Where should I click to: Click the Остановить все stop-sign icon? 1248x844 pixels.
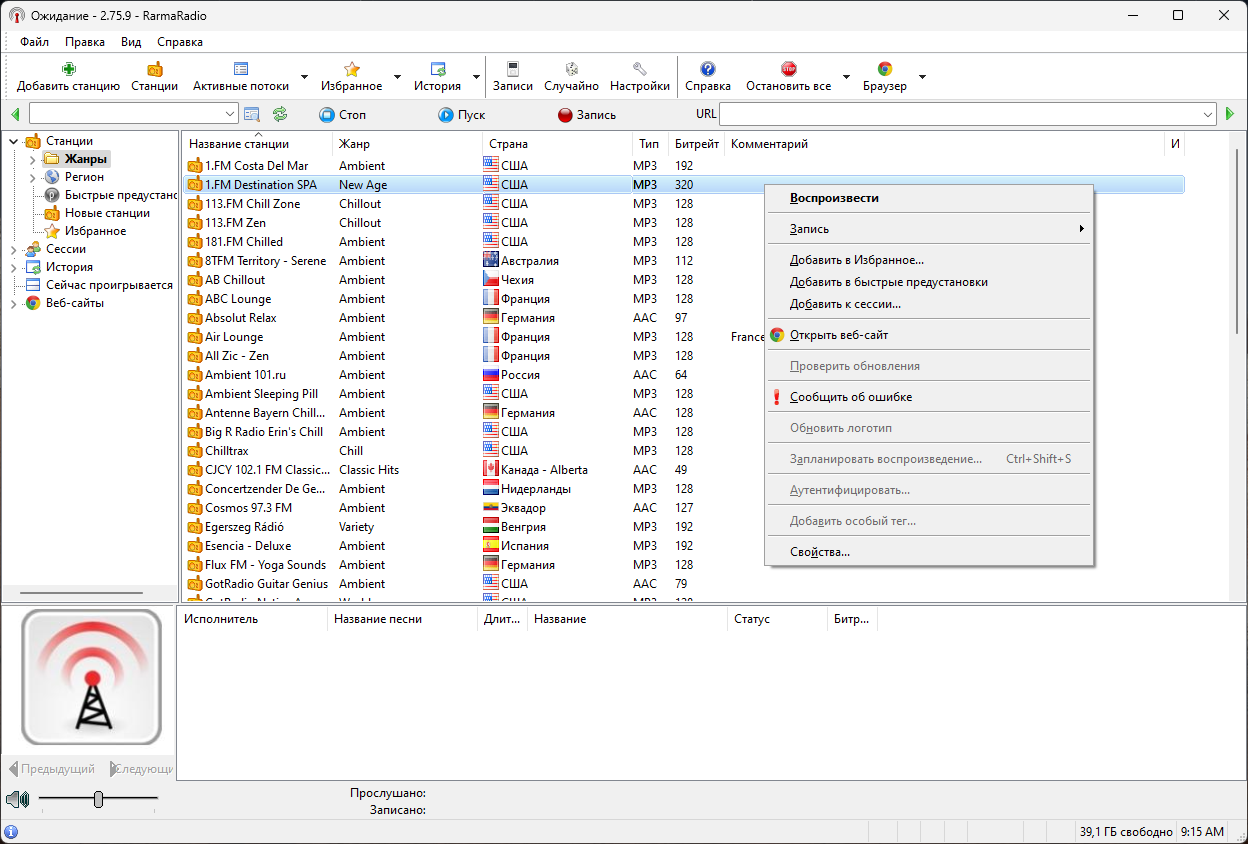788,69
